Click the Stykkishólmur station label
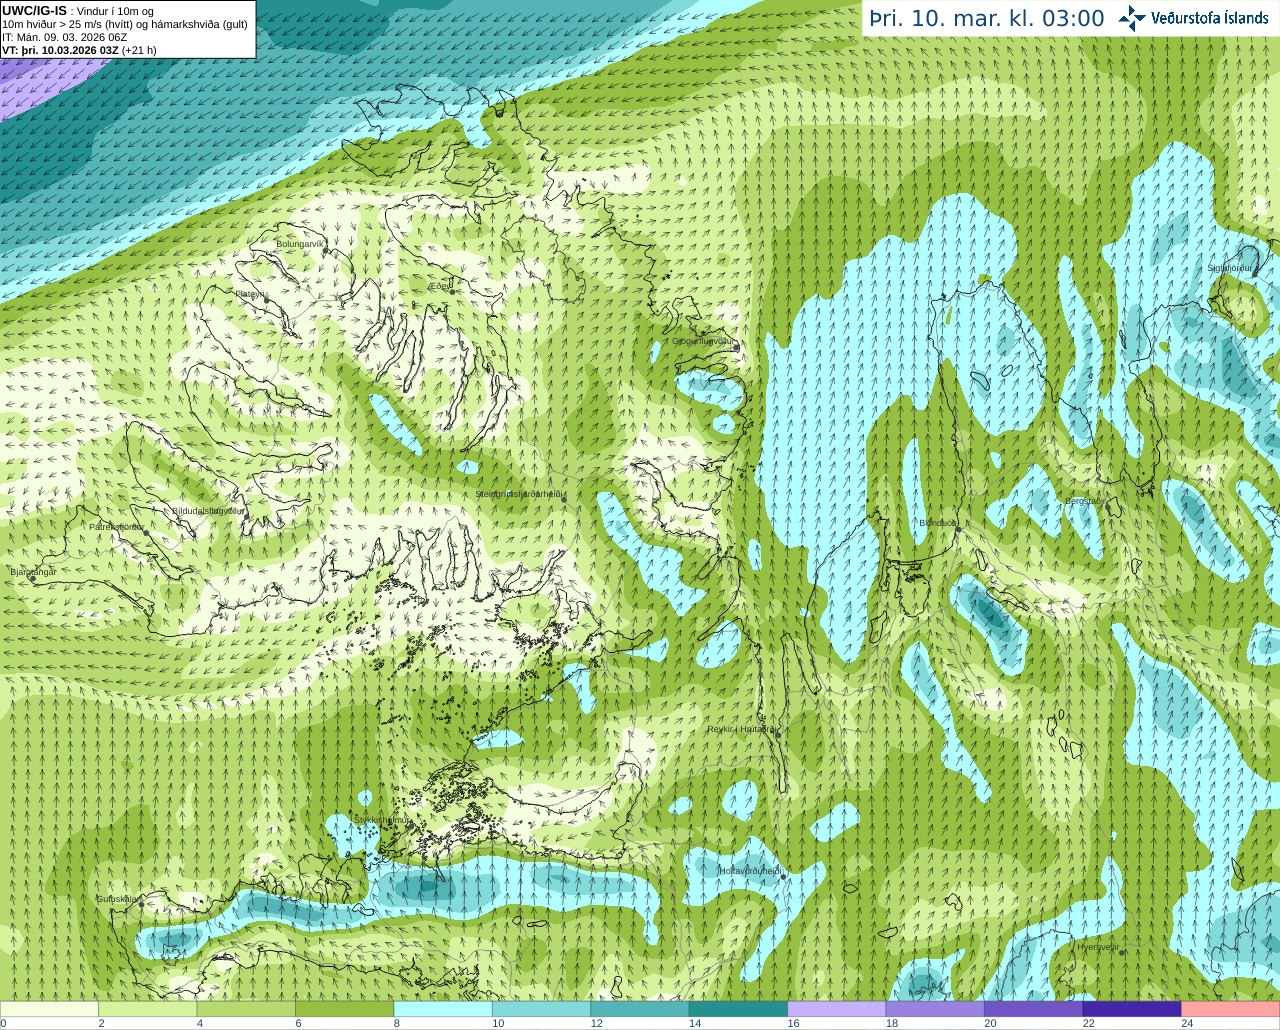1280x1030 pixels. 383,820
